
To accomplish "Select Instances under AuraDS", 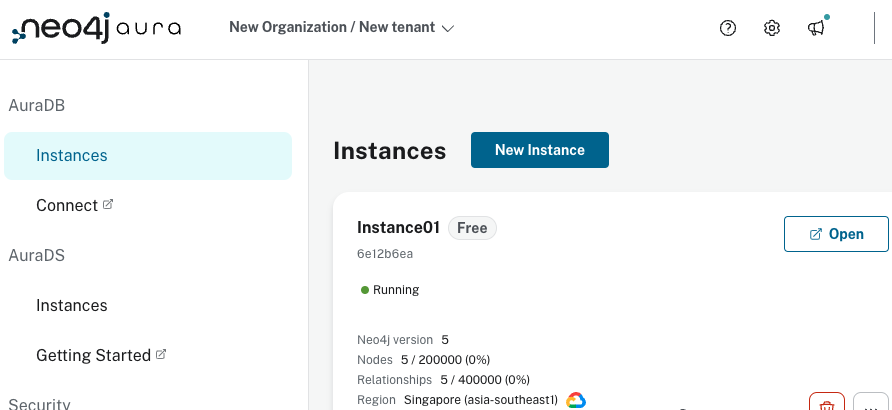I will click(72, 305).
